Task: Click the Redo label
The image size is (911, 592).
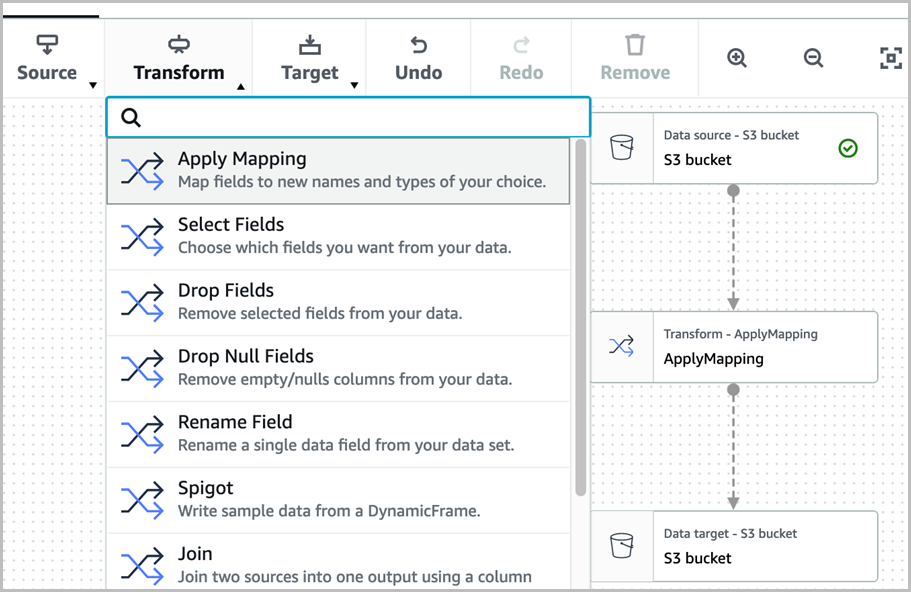Action: click(521, 73)
